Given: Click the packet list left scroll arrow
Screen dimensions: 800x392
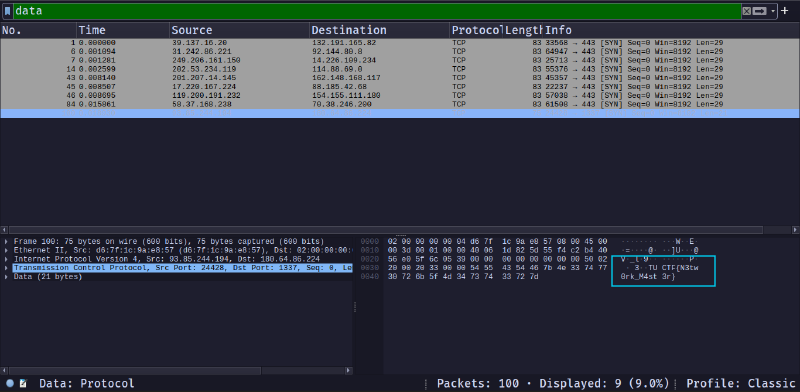Looking at the screenshot, I should click(4, 230).
